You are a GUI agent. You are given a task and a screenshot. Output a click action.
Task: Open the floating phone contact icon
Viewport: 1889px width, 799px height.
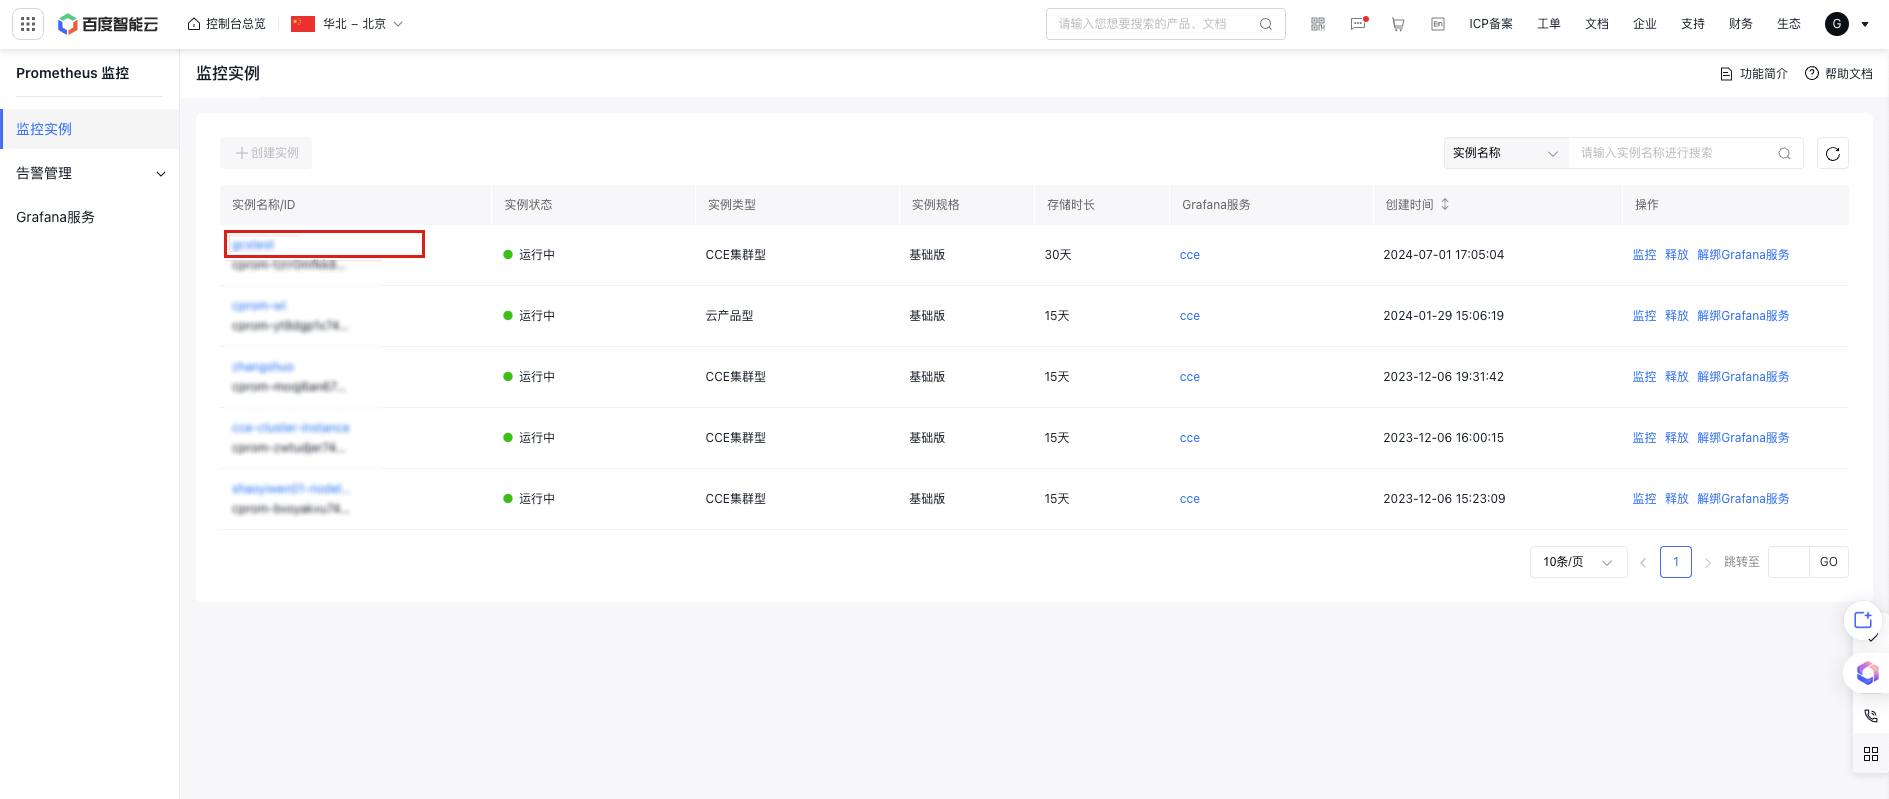point(1871,716)
